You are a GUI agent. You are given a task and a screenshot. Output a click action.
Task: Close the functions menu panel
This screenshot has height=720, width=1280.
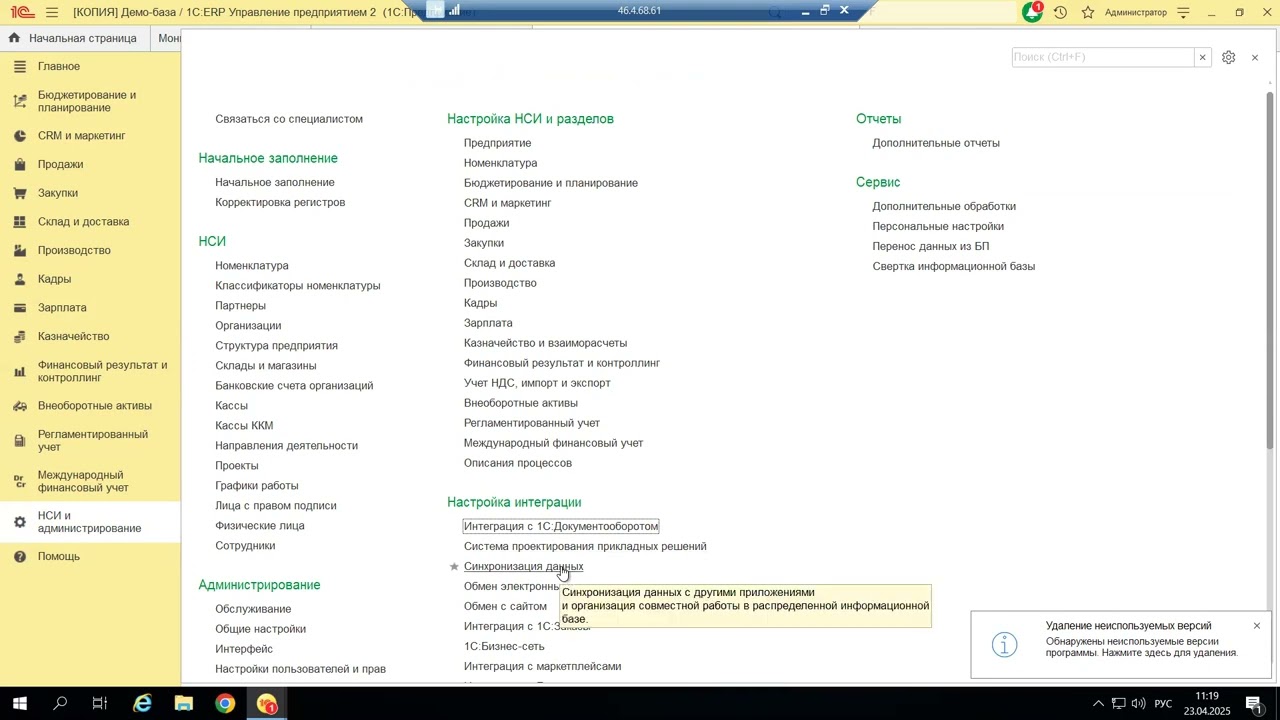click(x=1255, y=57)
